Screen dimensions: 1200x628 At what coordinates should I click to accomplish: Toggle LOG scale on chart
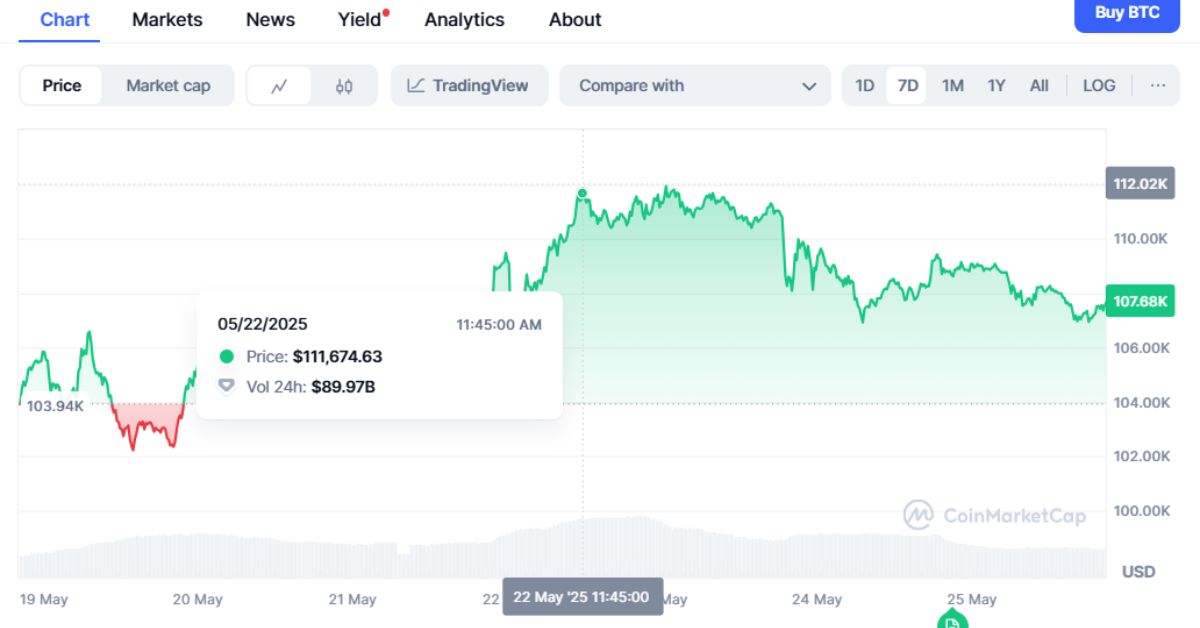[x=1098, y=86]
